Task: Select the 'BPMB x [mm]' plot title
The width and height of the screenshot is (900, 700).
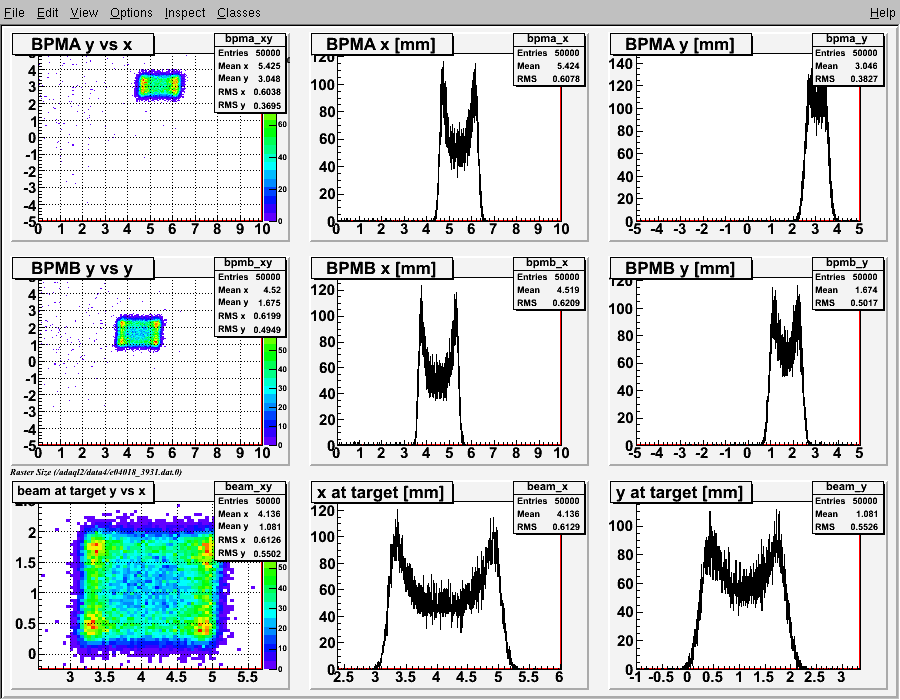Action: (x=382, y=268)
